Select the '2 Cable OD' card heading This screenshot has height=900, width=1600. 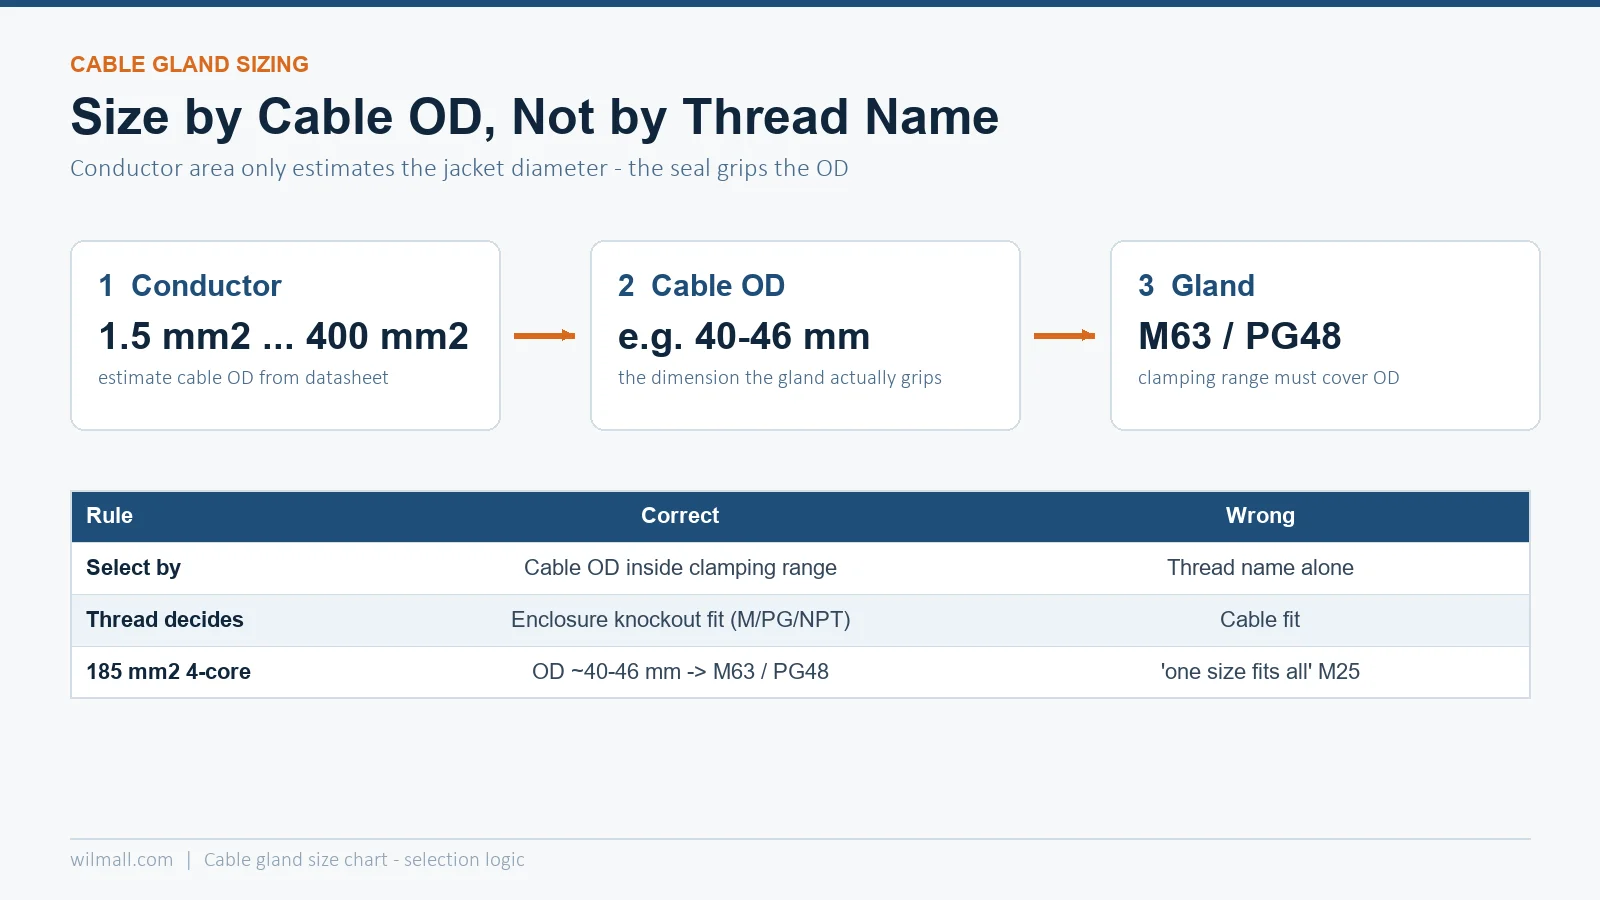click(701, 286)
